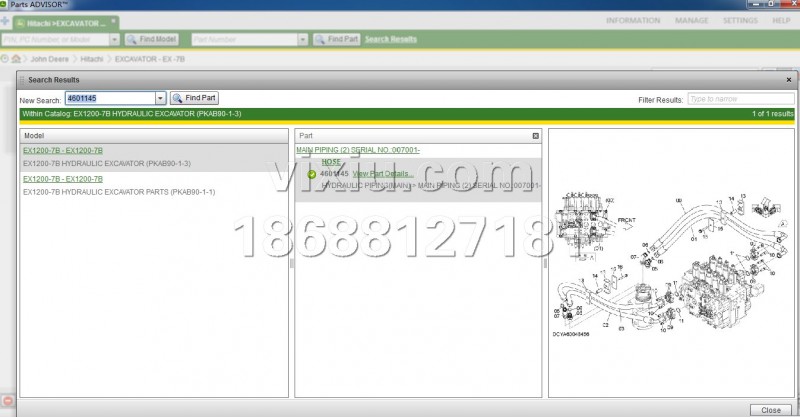Image resolution: width=800 pixels, height=417 pixels.
Task: Open the Part Number dropdown in toolbar
Action: coord(303,39)
